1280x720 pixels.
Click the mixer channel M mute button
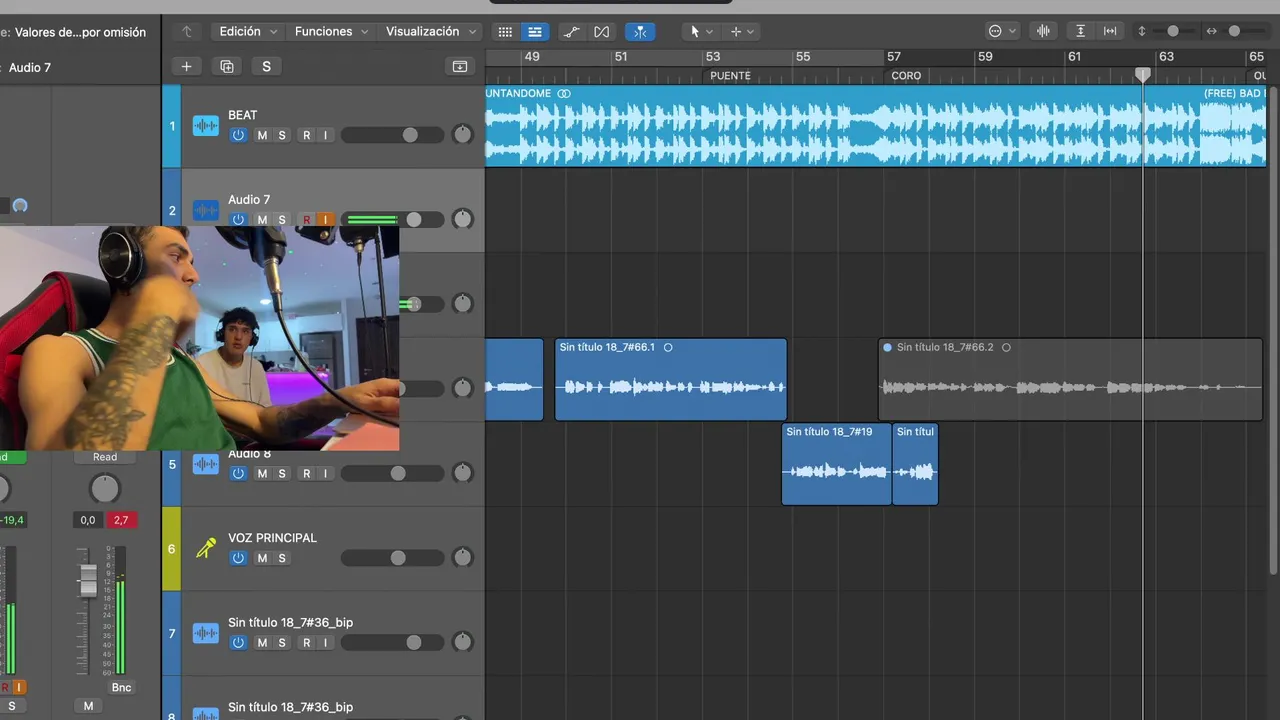(88, 706)
